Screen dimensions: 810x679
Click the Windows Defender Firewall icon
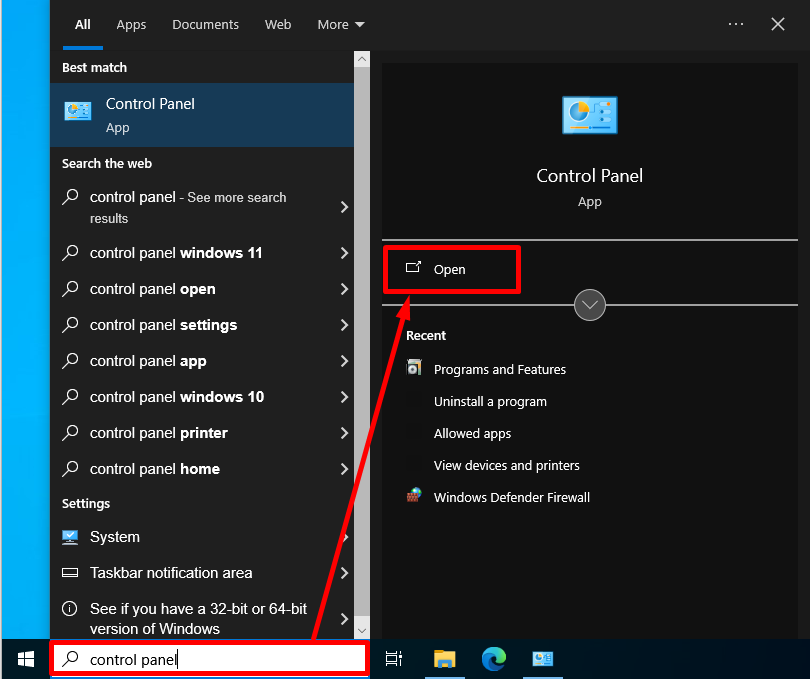[414, 495]
